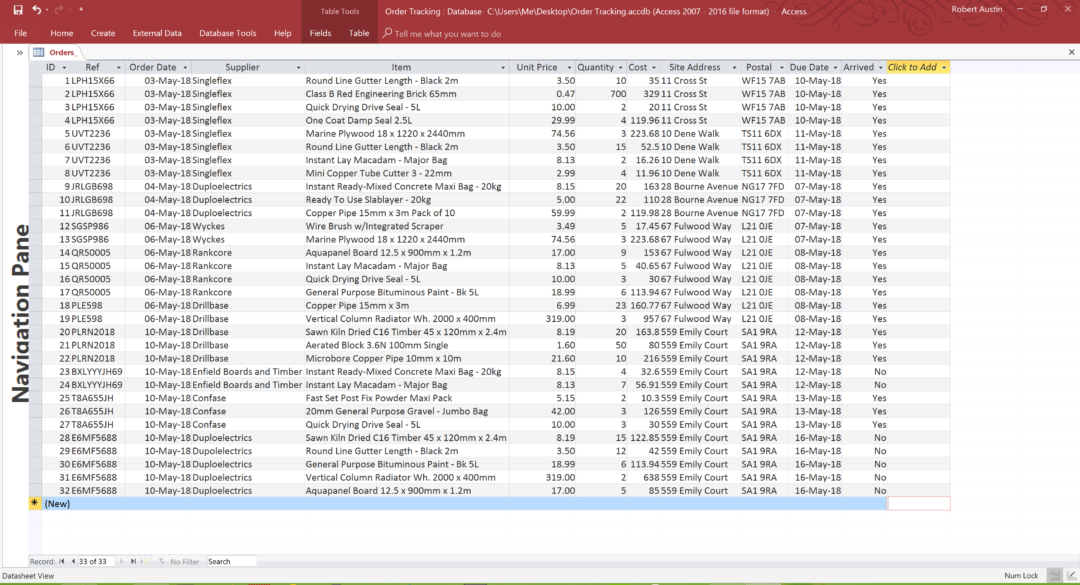Click the vertical Navigation Pane bar
The image size is (1080, 585).
tap(21, 313)
